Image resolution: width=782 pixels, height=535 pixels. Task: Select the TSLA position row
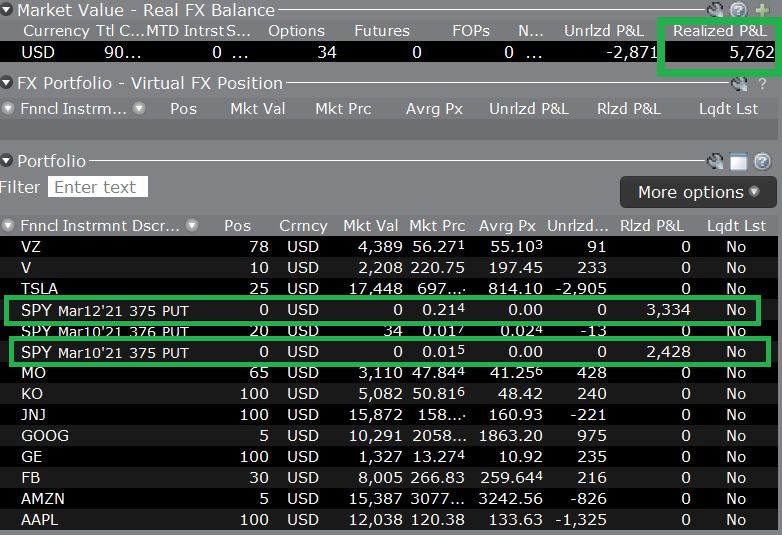pos(389,288)
